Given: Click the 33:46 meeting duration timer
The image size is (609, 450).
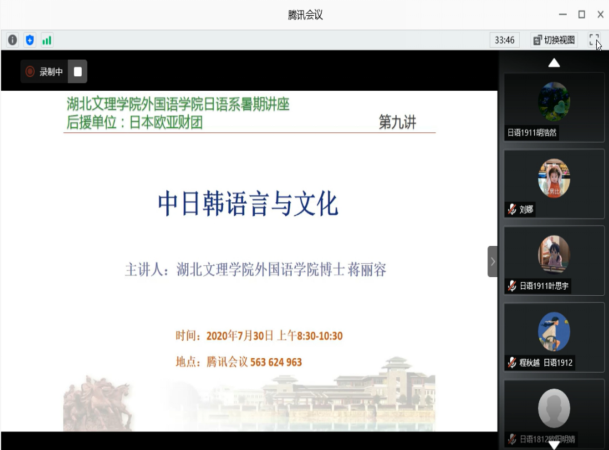Looking at the screenshot, I should 504,40.
